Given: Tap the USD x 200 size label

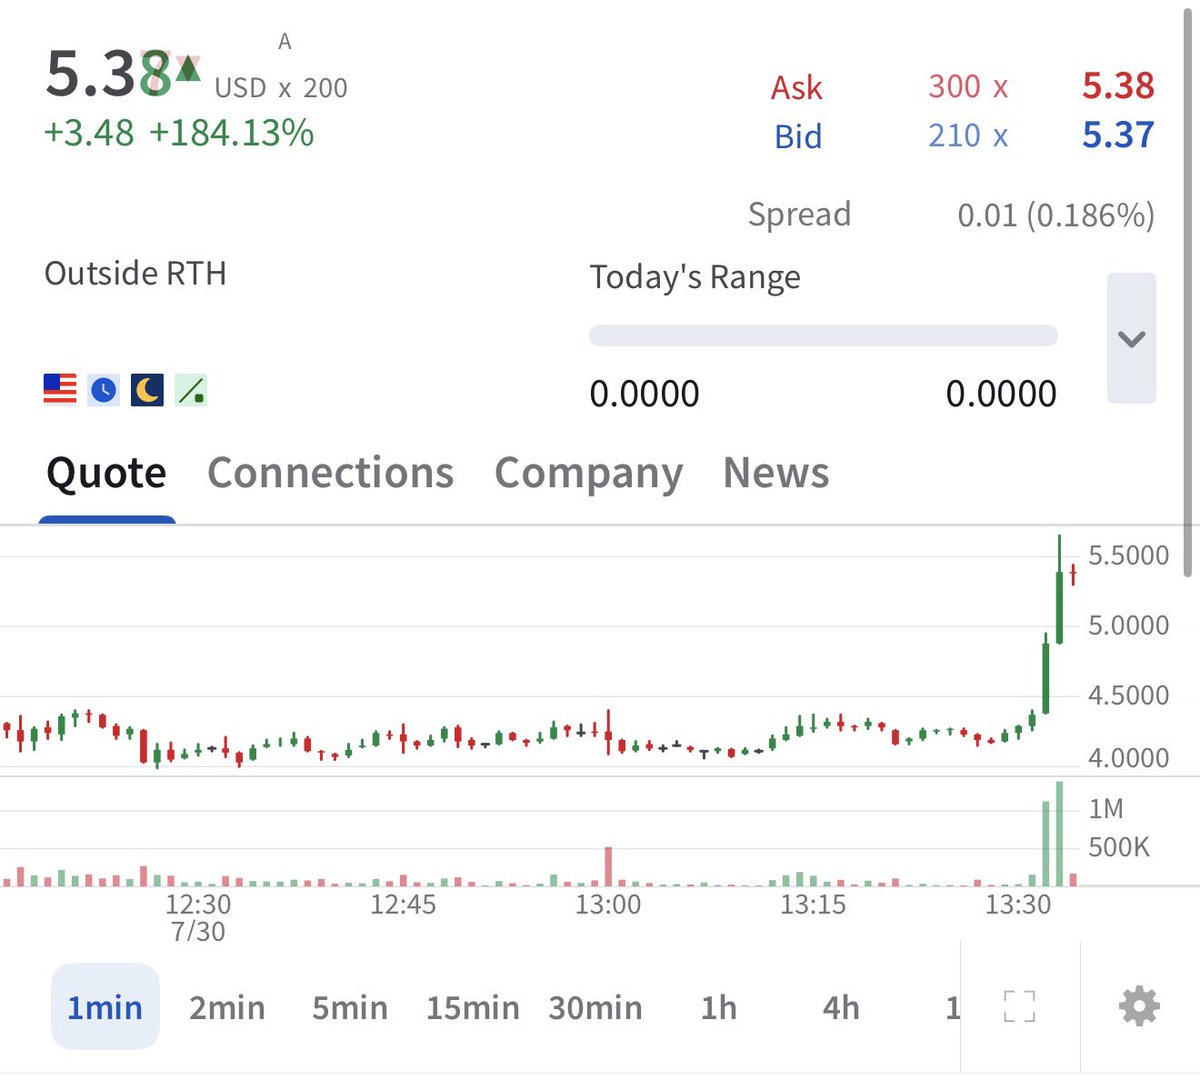Looking at the screenshot, I should [x=281, y=88].
